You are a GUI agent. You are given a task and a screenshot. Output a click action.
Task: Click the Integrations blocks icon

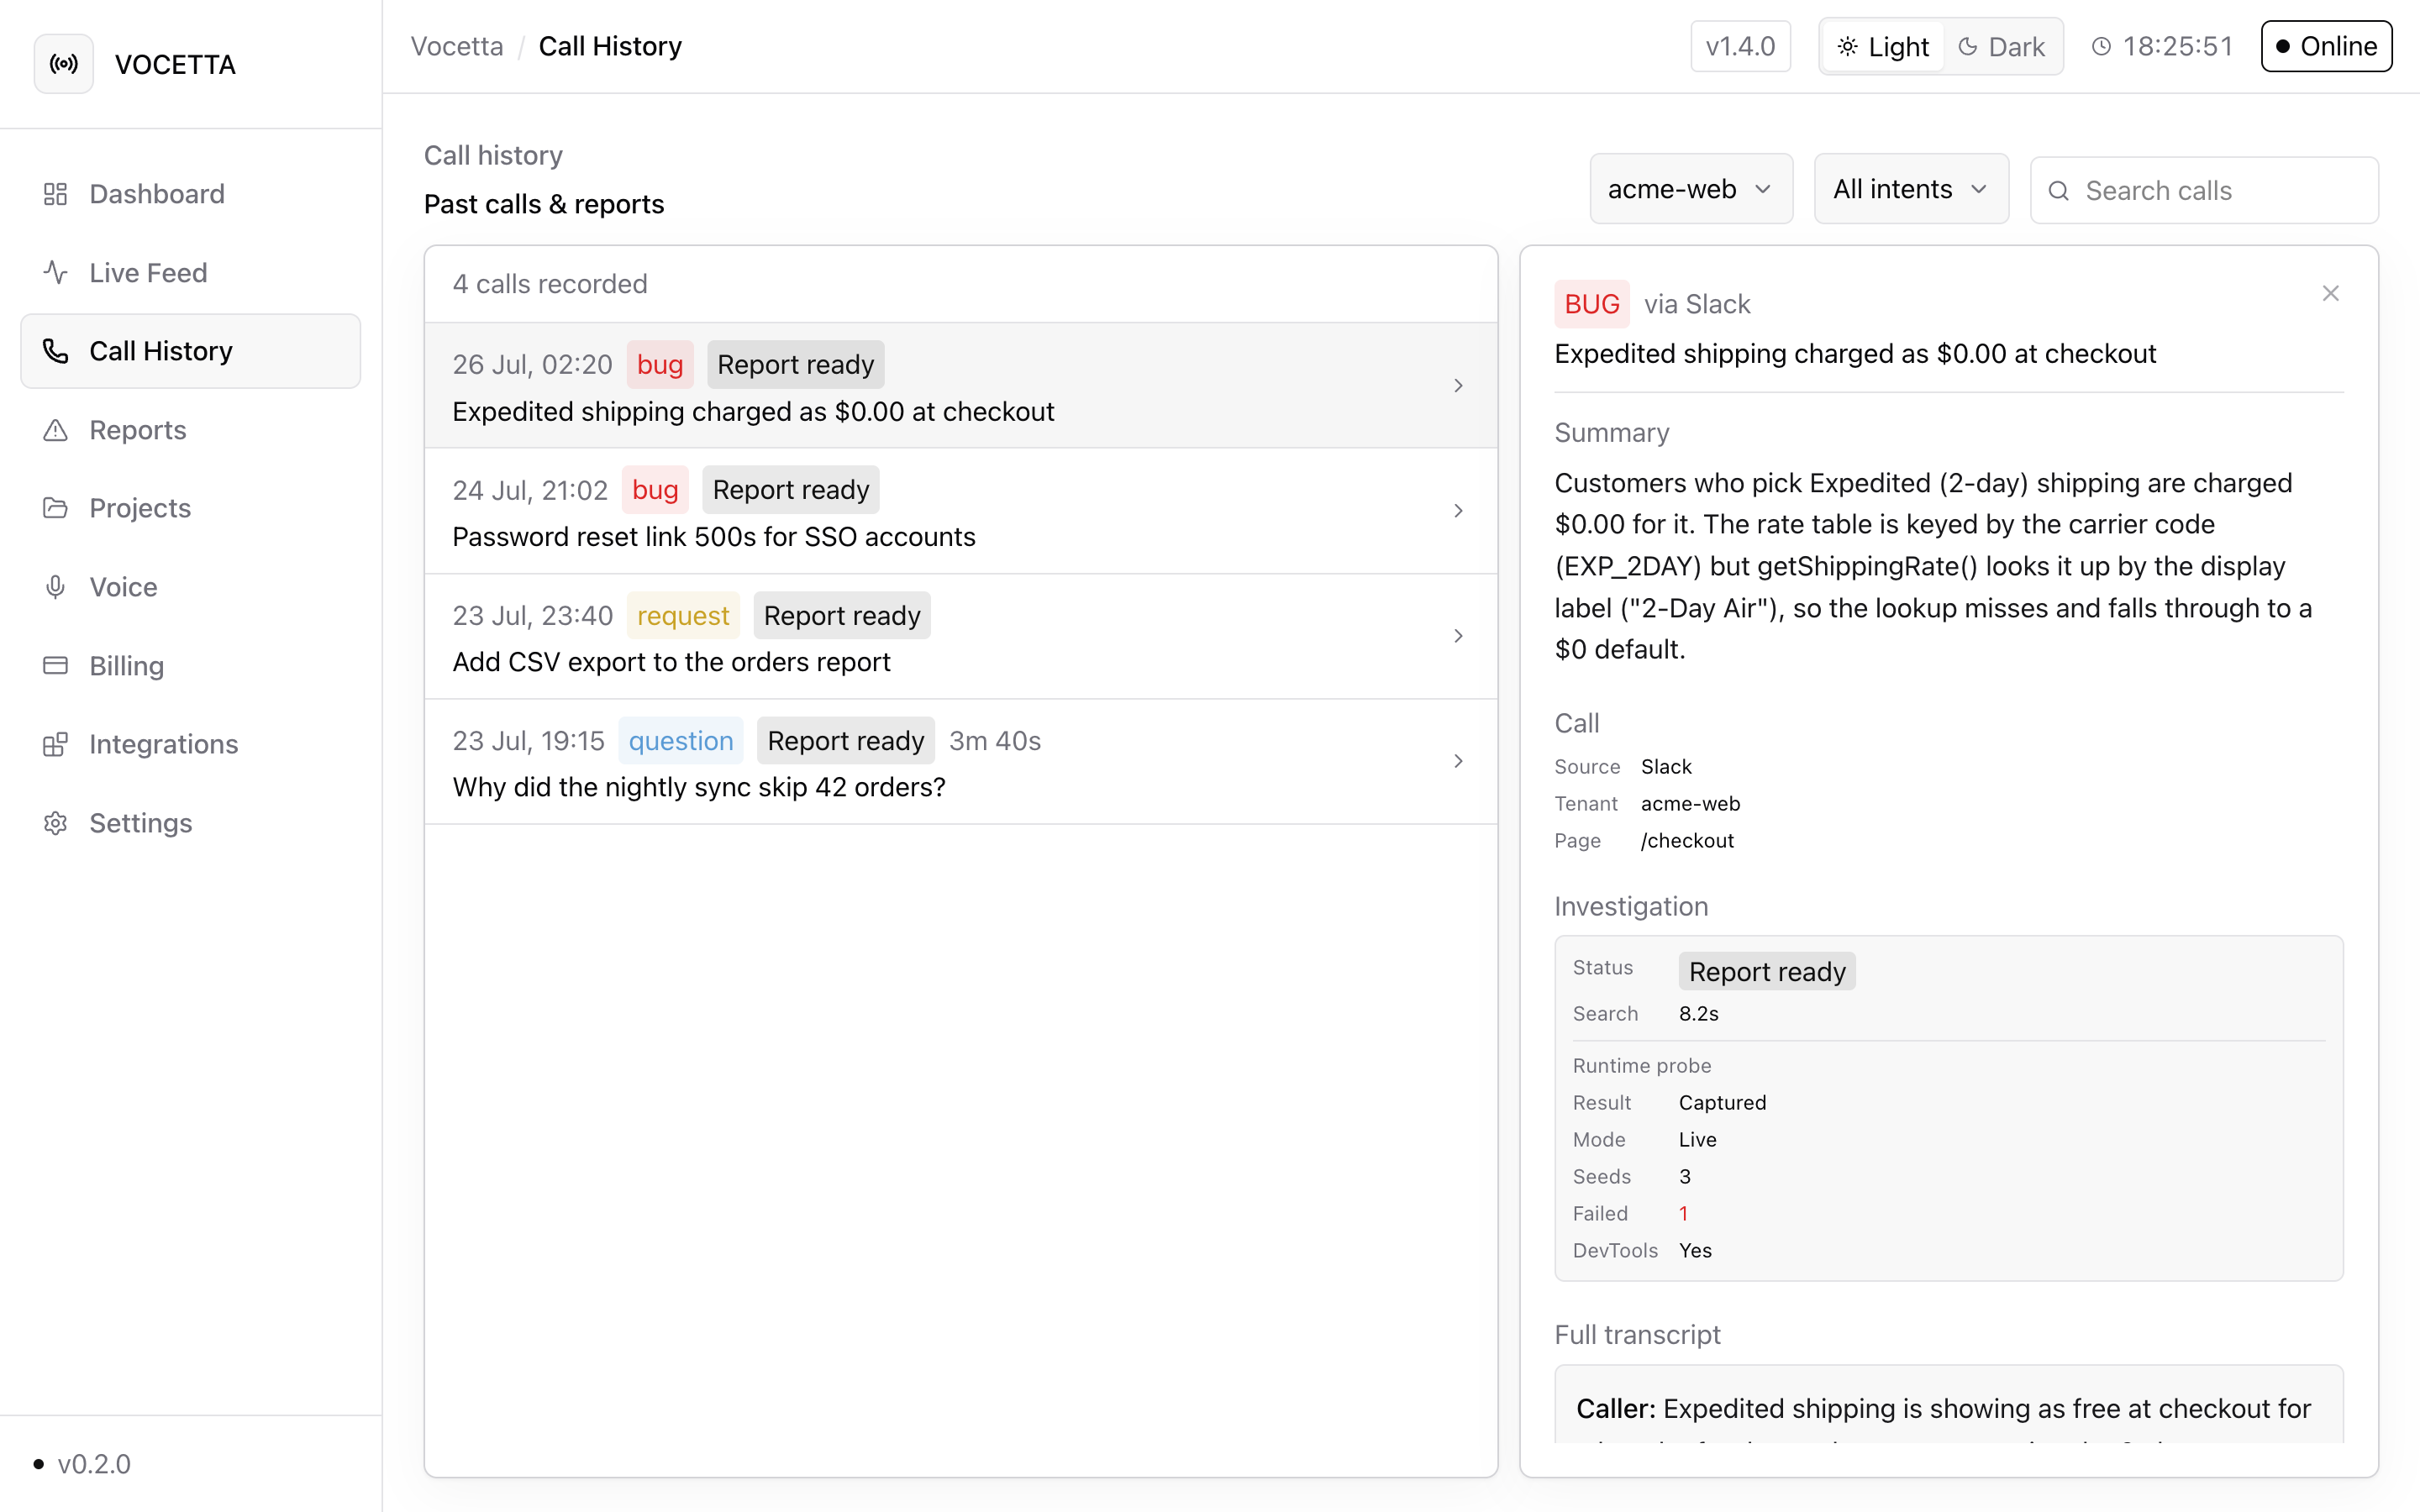click(55, 744)
